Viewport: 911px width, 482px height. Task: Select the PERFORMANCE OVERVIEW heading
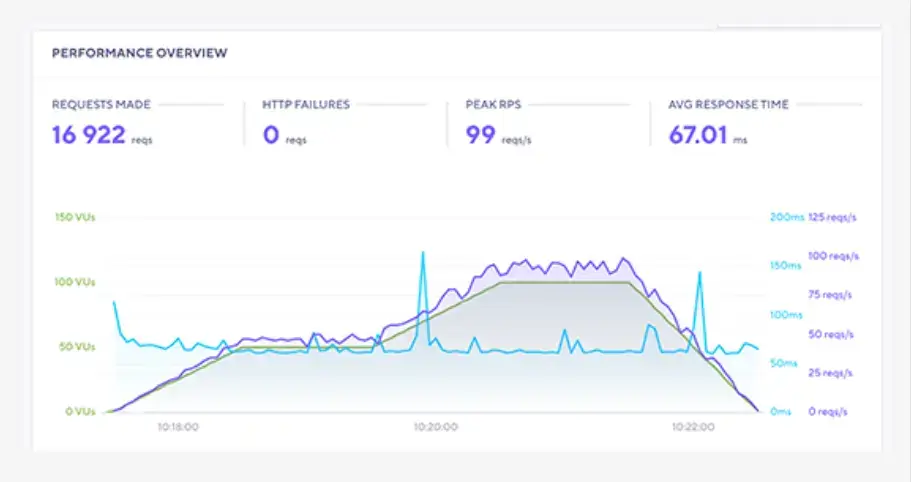point(139,53)
